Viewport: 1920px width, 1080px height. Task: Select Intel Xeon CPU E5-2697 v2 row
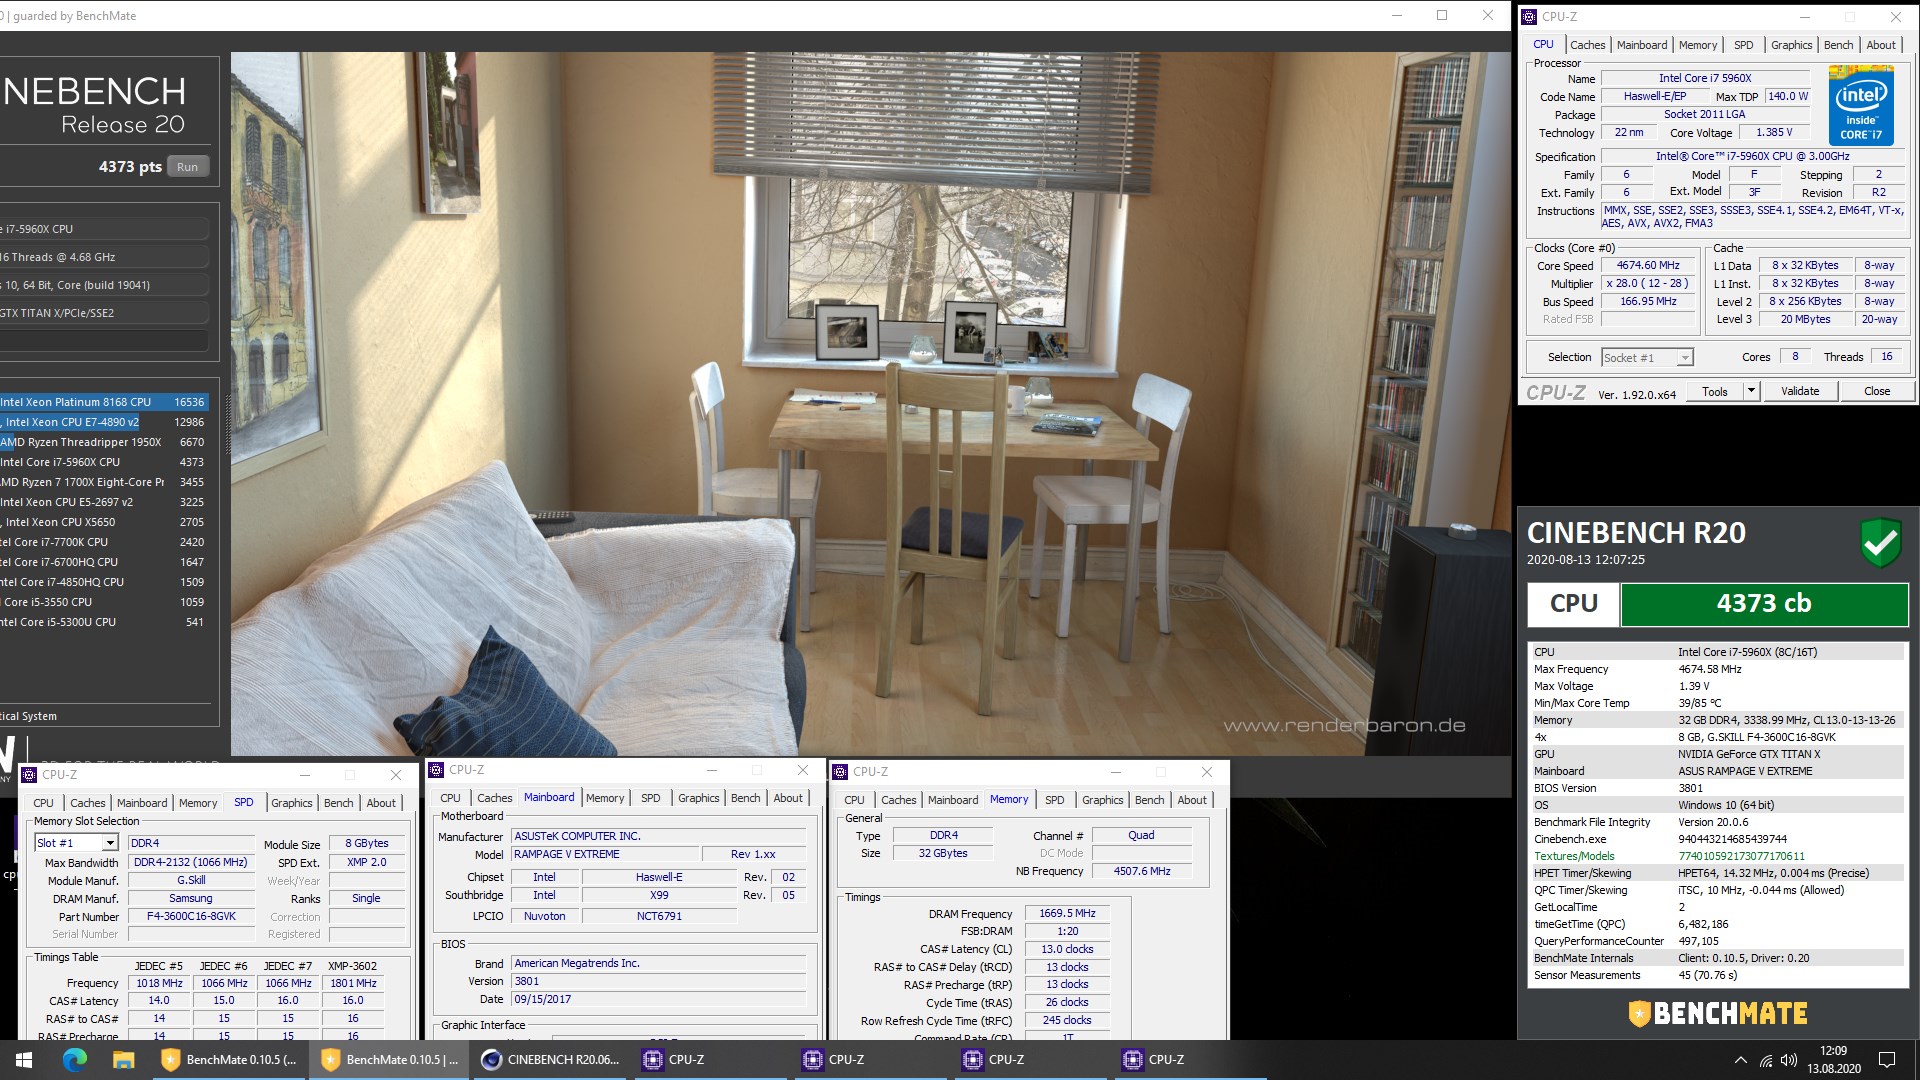[x=103, y=502]
